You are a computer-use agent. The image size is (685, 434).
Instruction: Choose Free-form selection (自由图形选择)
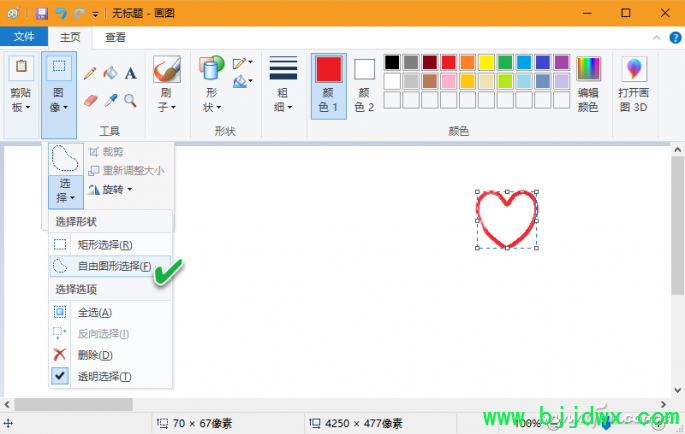(x=111, y=266)
